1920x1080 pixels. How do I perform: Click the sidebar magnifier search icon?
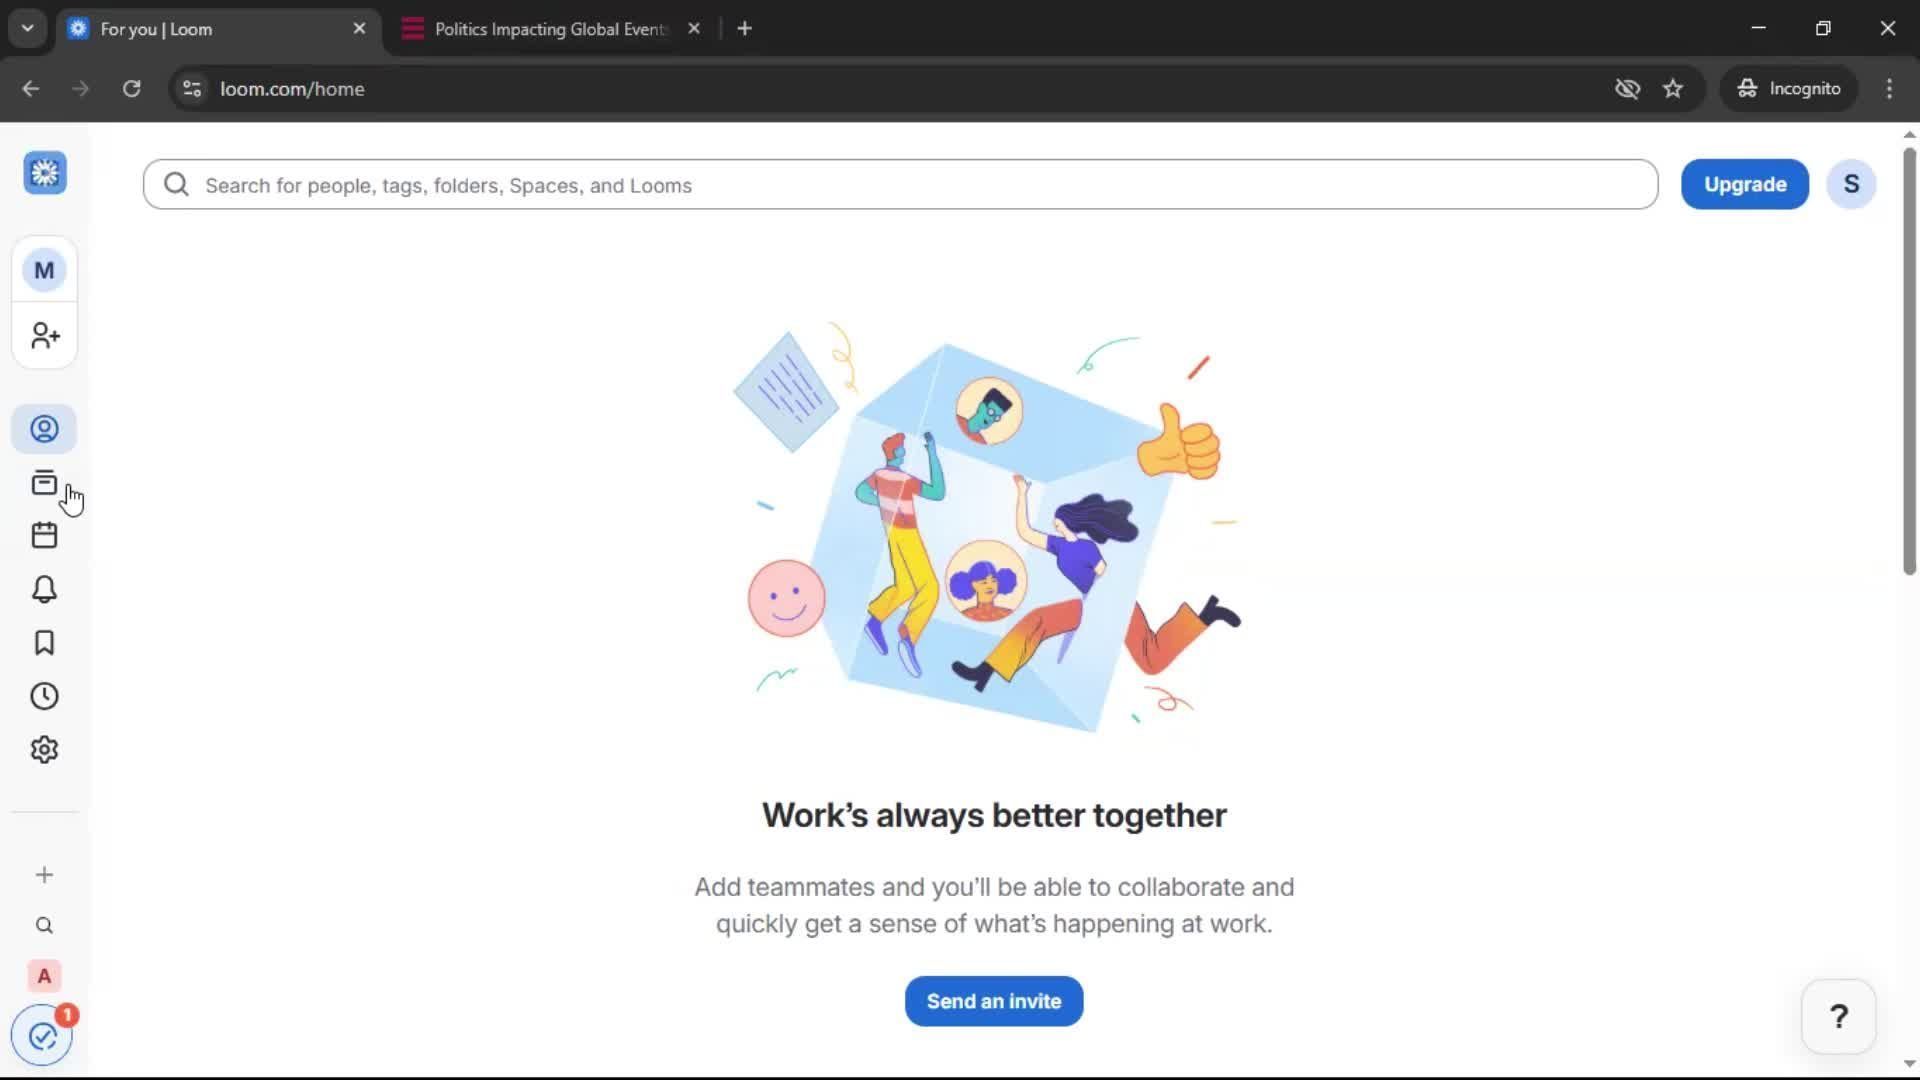(x=44, y=926)
